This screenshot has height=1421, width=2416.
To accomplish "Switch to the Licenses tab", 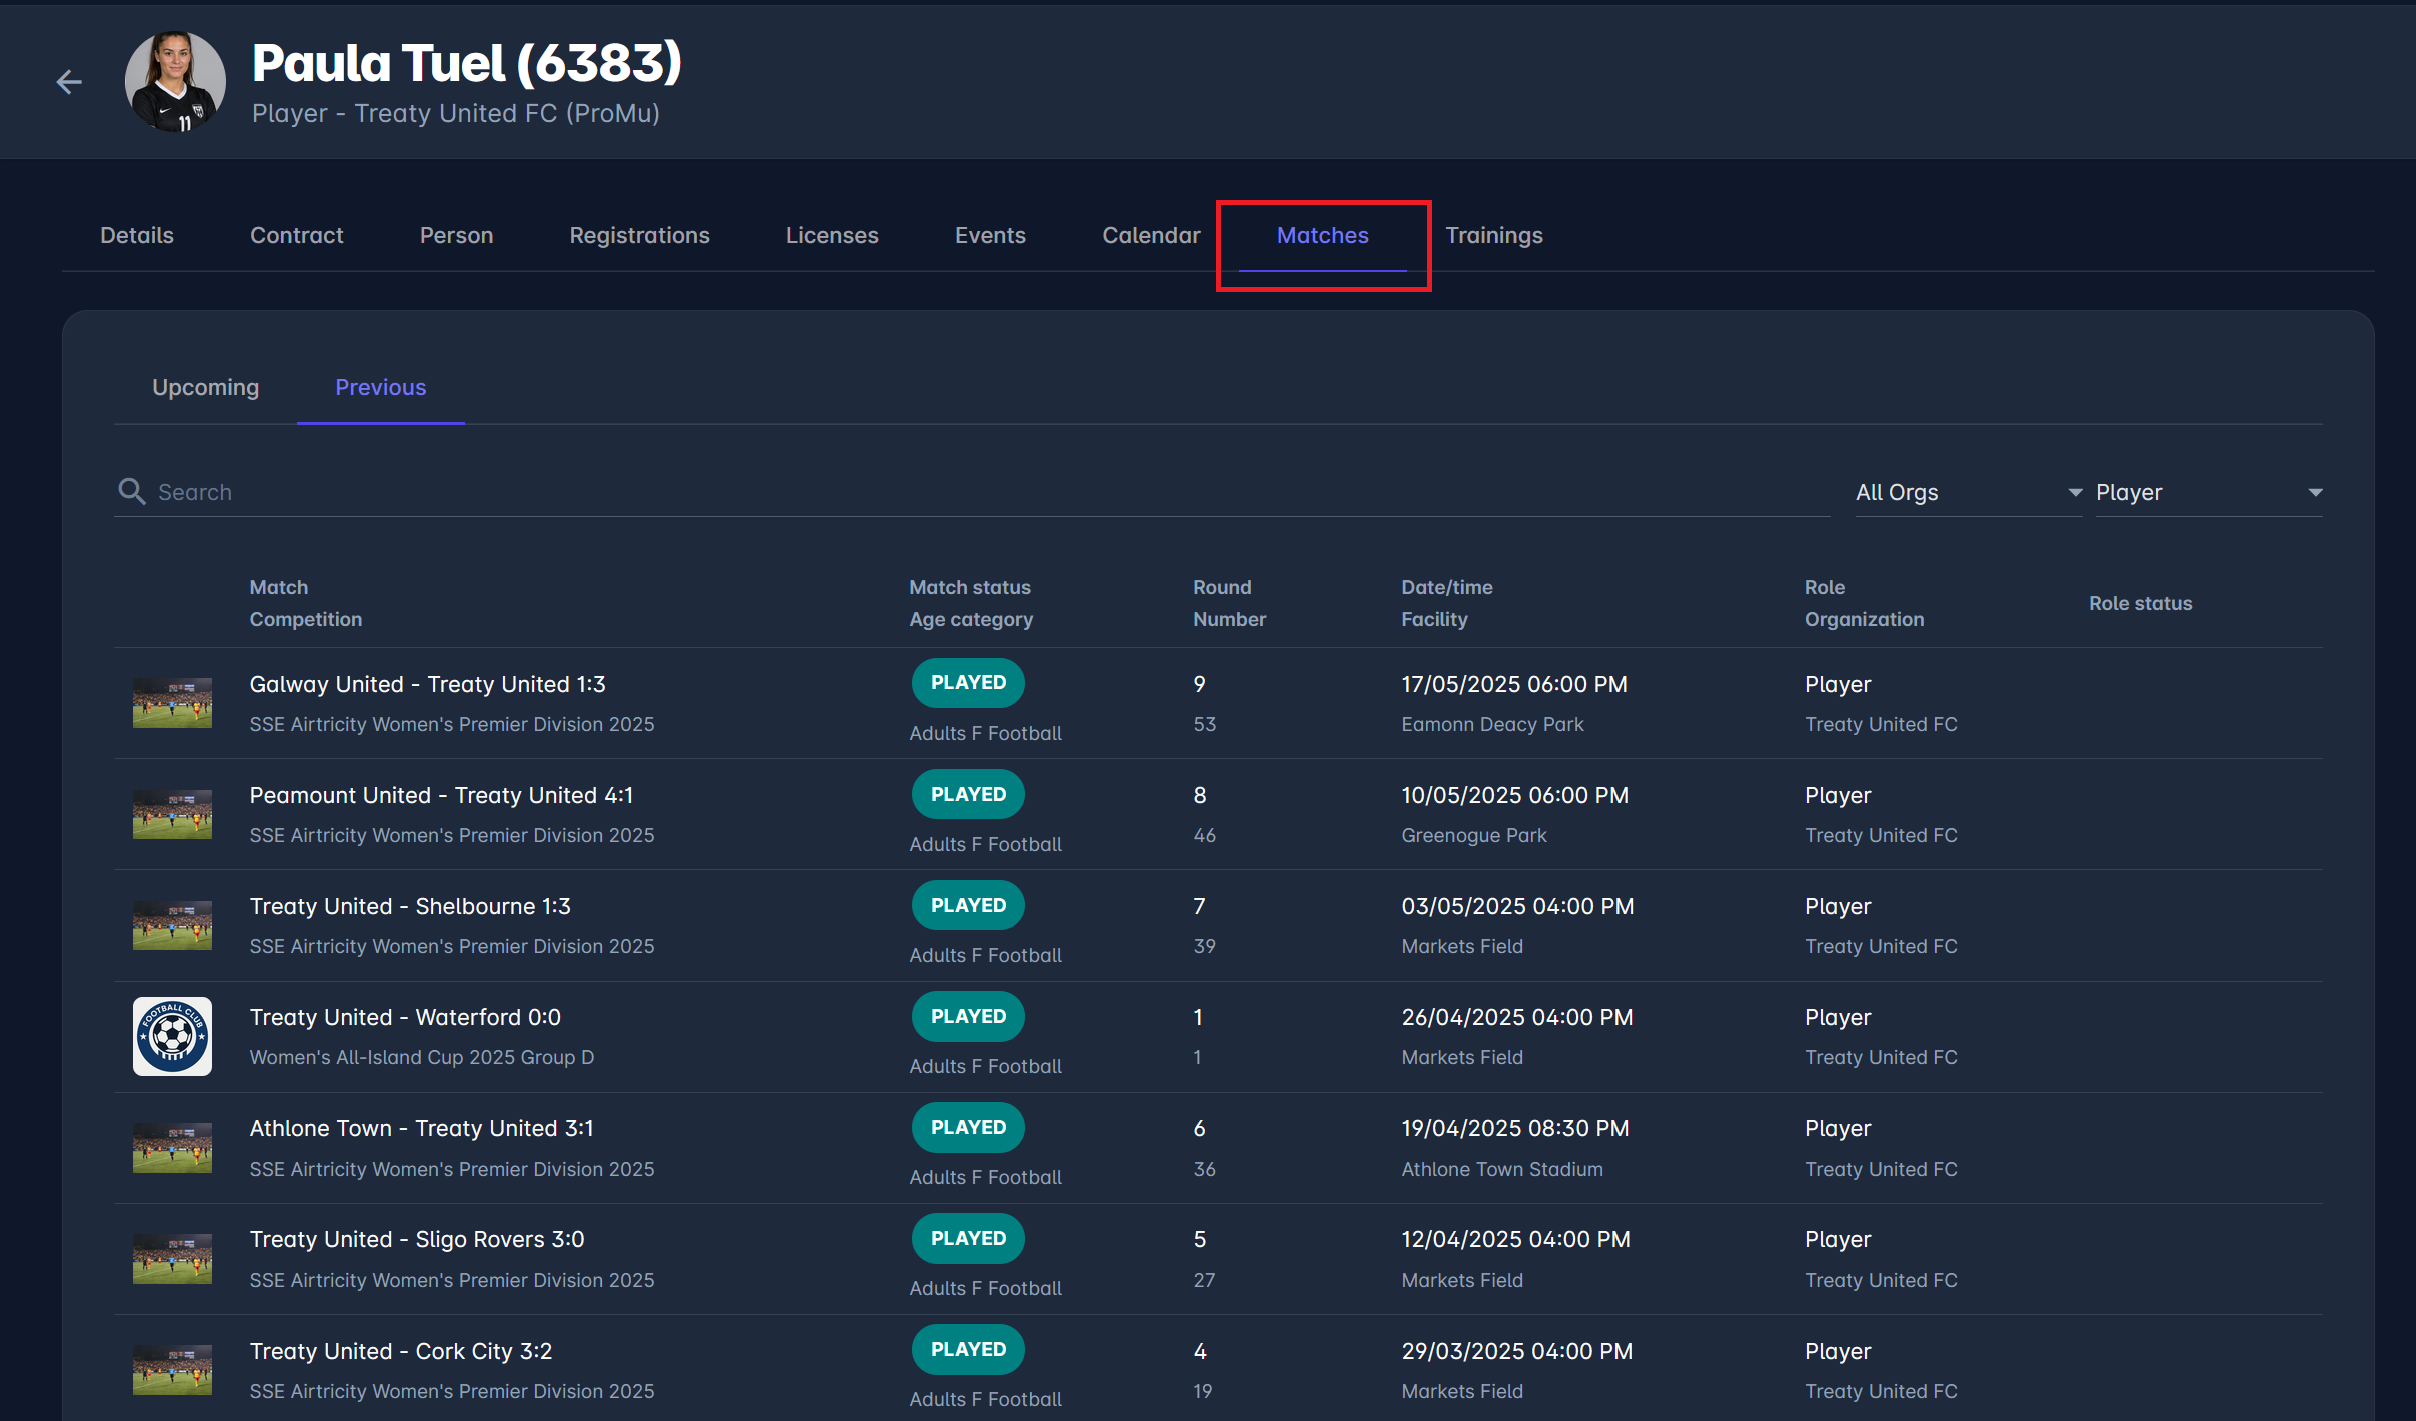I will 832,235.
